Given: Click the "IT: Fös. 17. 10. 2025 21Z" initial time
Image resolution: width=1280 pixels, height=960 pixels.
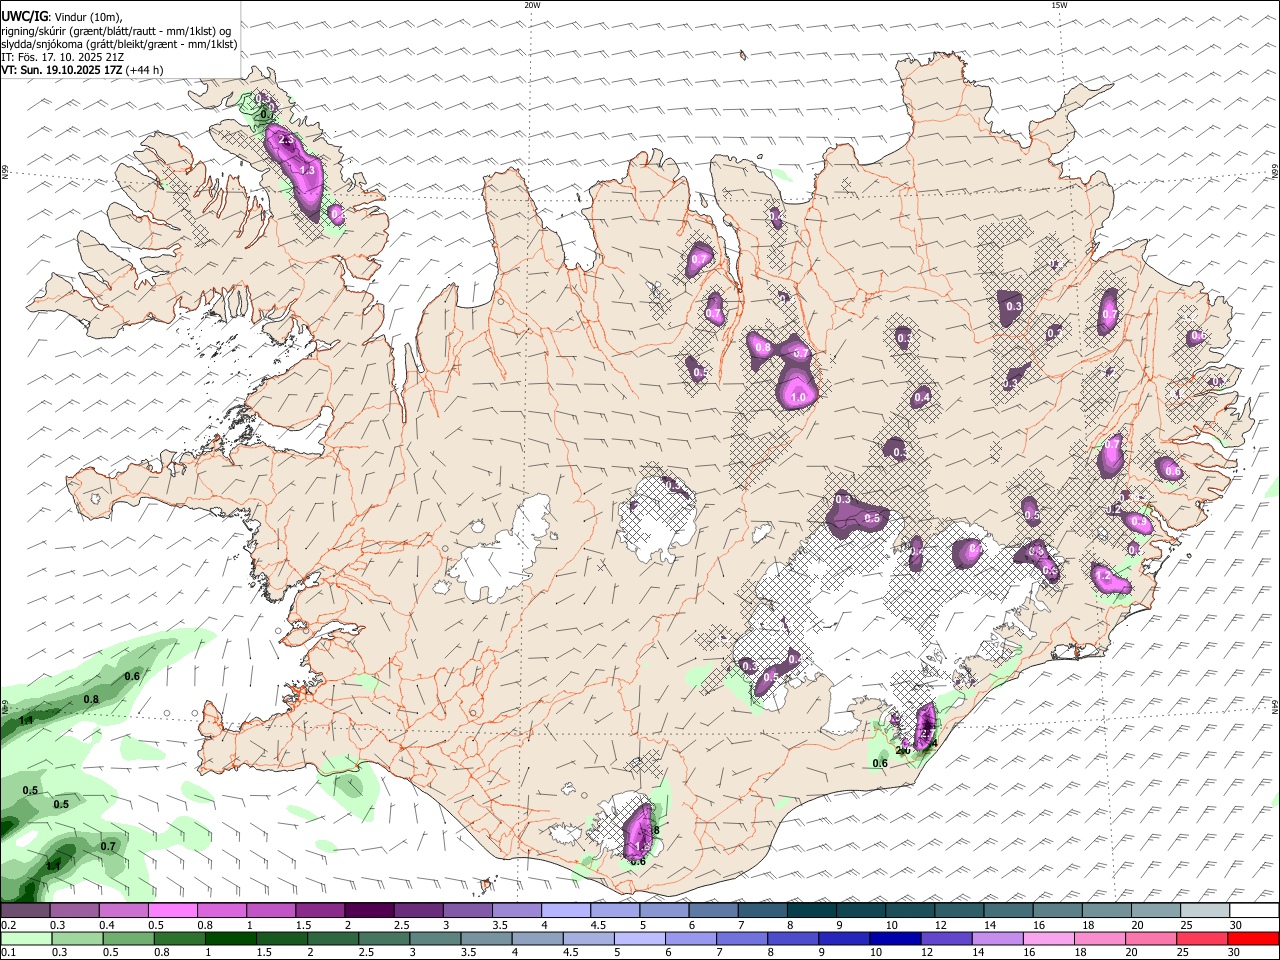Looking at the screenshot, I should [63, 57].
